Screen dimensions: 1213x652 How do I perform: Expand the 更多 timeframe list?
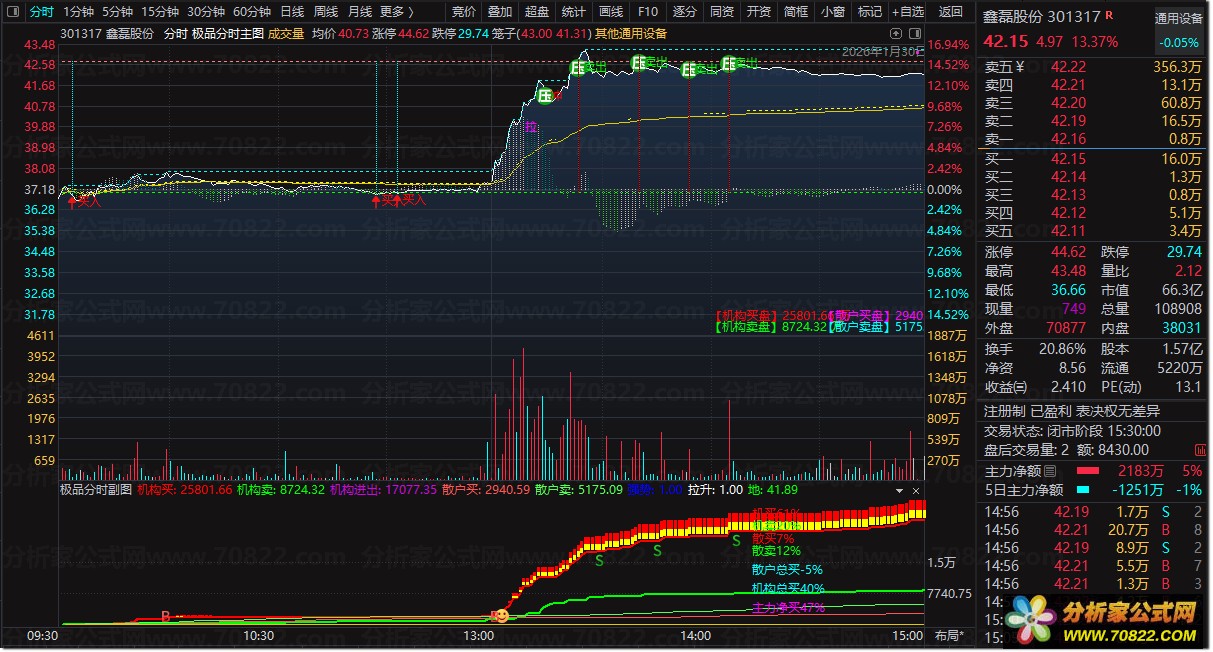(397, 12)
